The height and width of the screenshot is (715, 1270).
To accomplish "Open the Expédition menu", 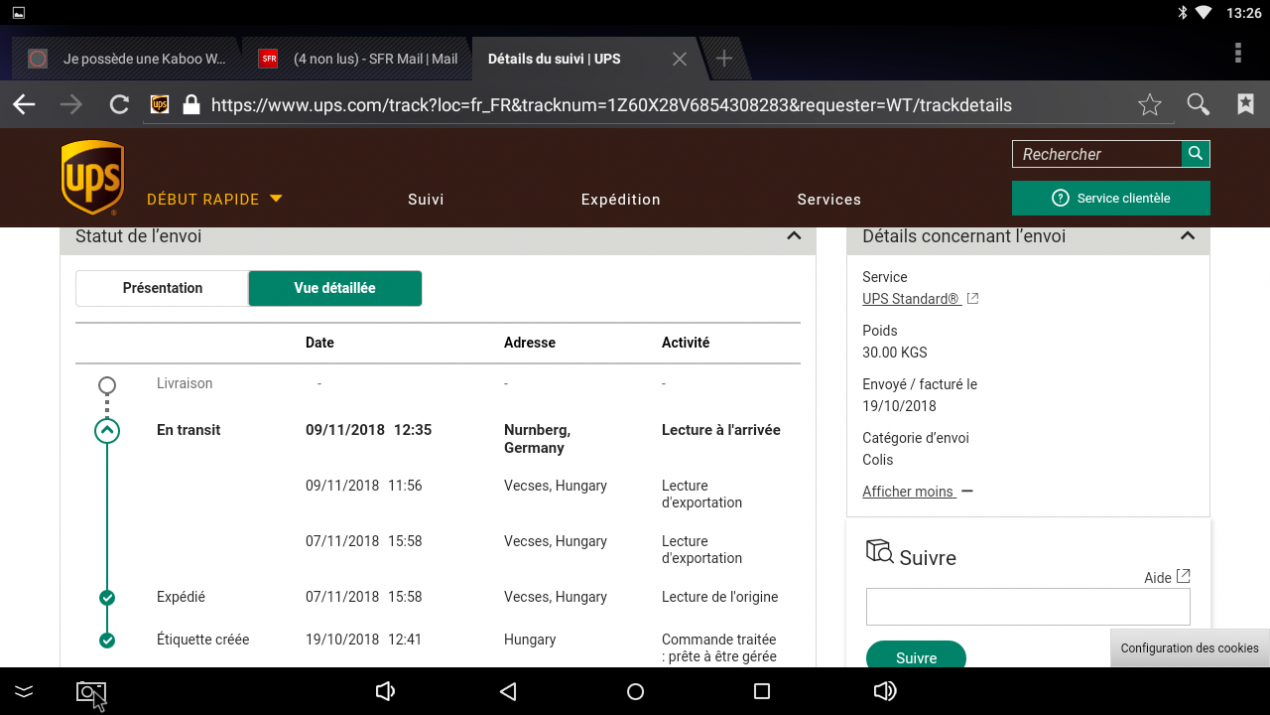I will click(x=621, y=199).
